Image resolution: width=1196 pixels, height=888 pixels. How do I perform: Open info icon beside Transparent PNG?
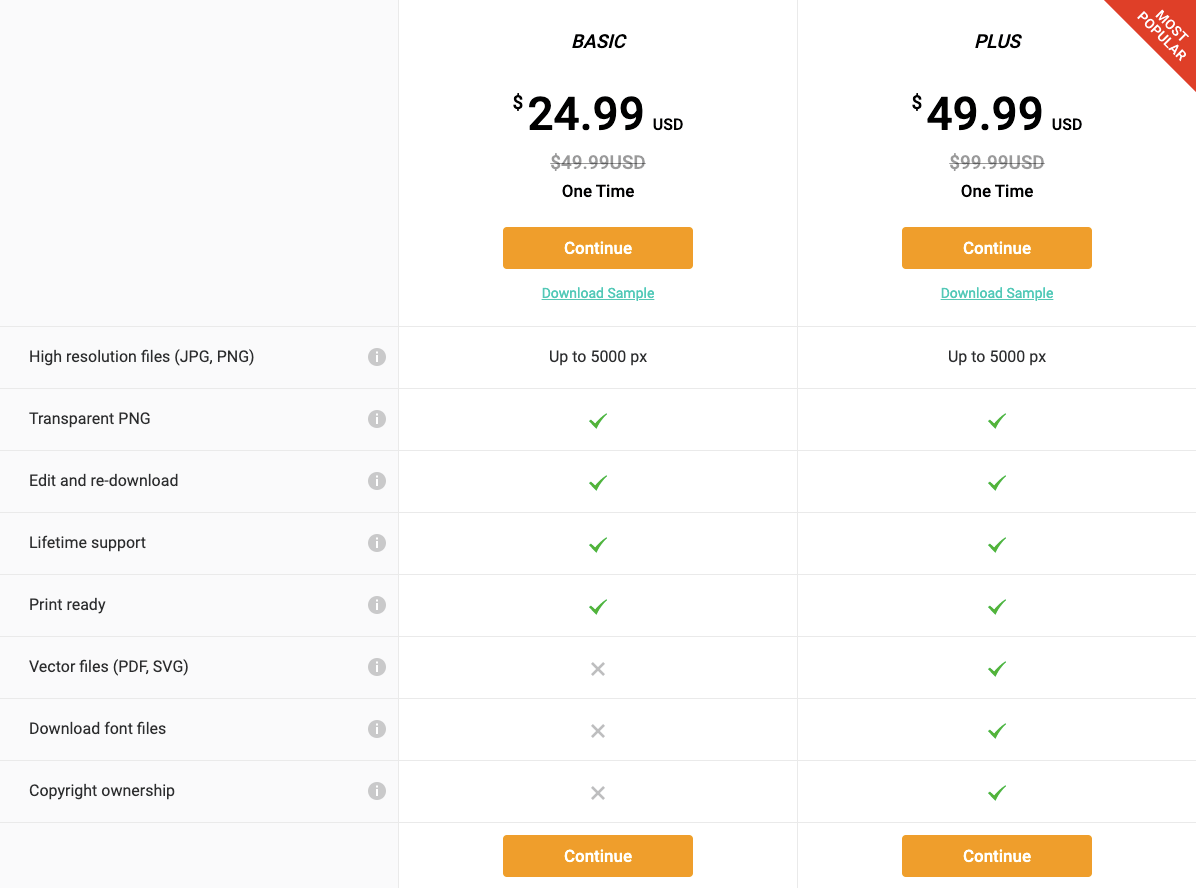tap(377, 418)
